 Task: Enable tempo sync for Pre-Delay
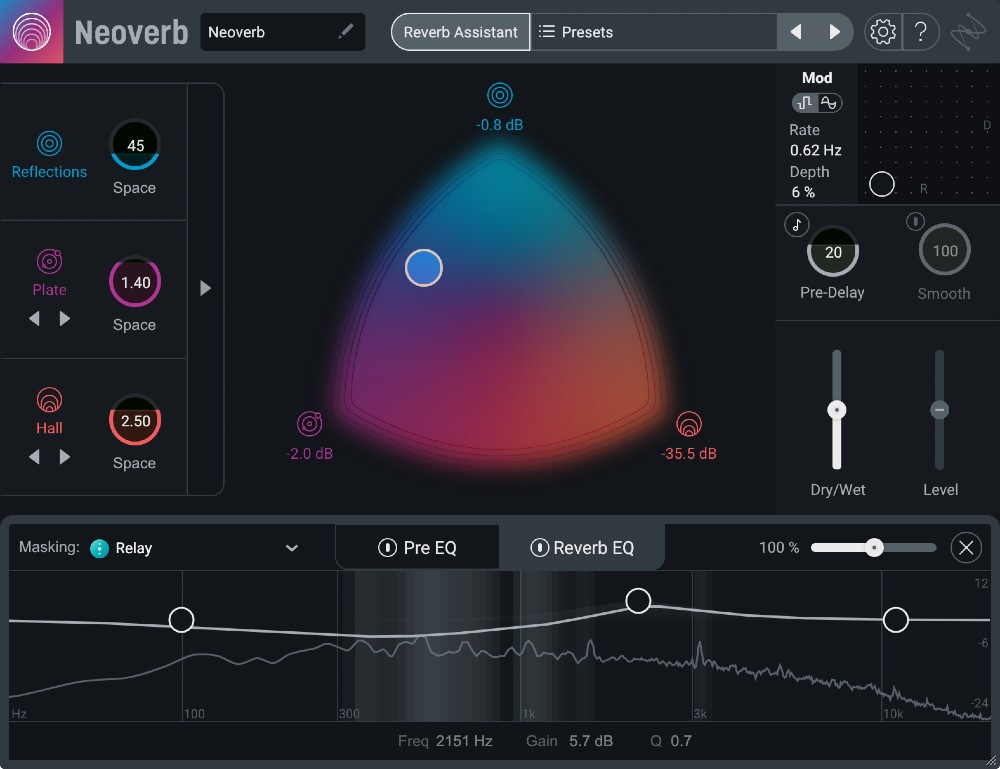[796, 224]
